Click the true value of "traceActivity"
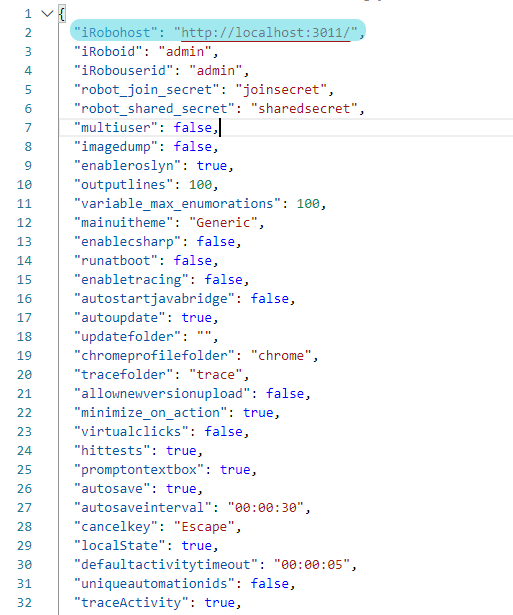 [220, 602]
